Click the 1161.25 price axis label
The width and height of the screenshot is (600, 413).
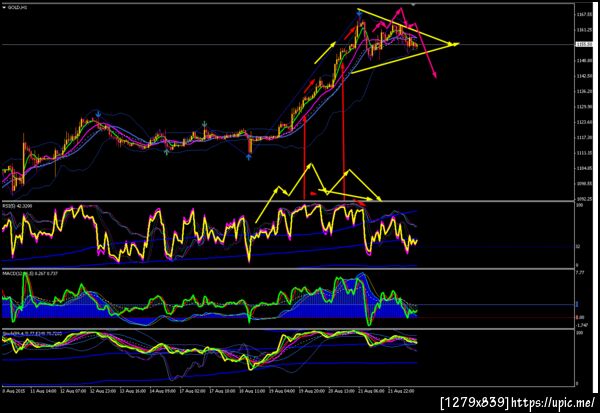(x=582, y=29)
